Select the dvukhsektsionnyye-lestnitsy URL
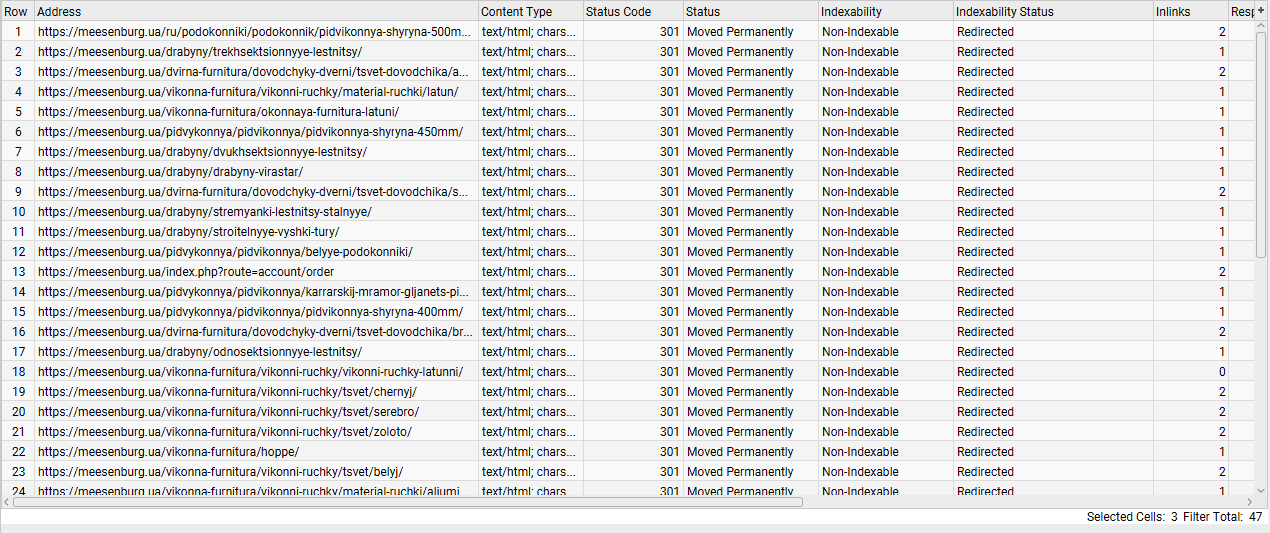 tap(203, 152)
